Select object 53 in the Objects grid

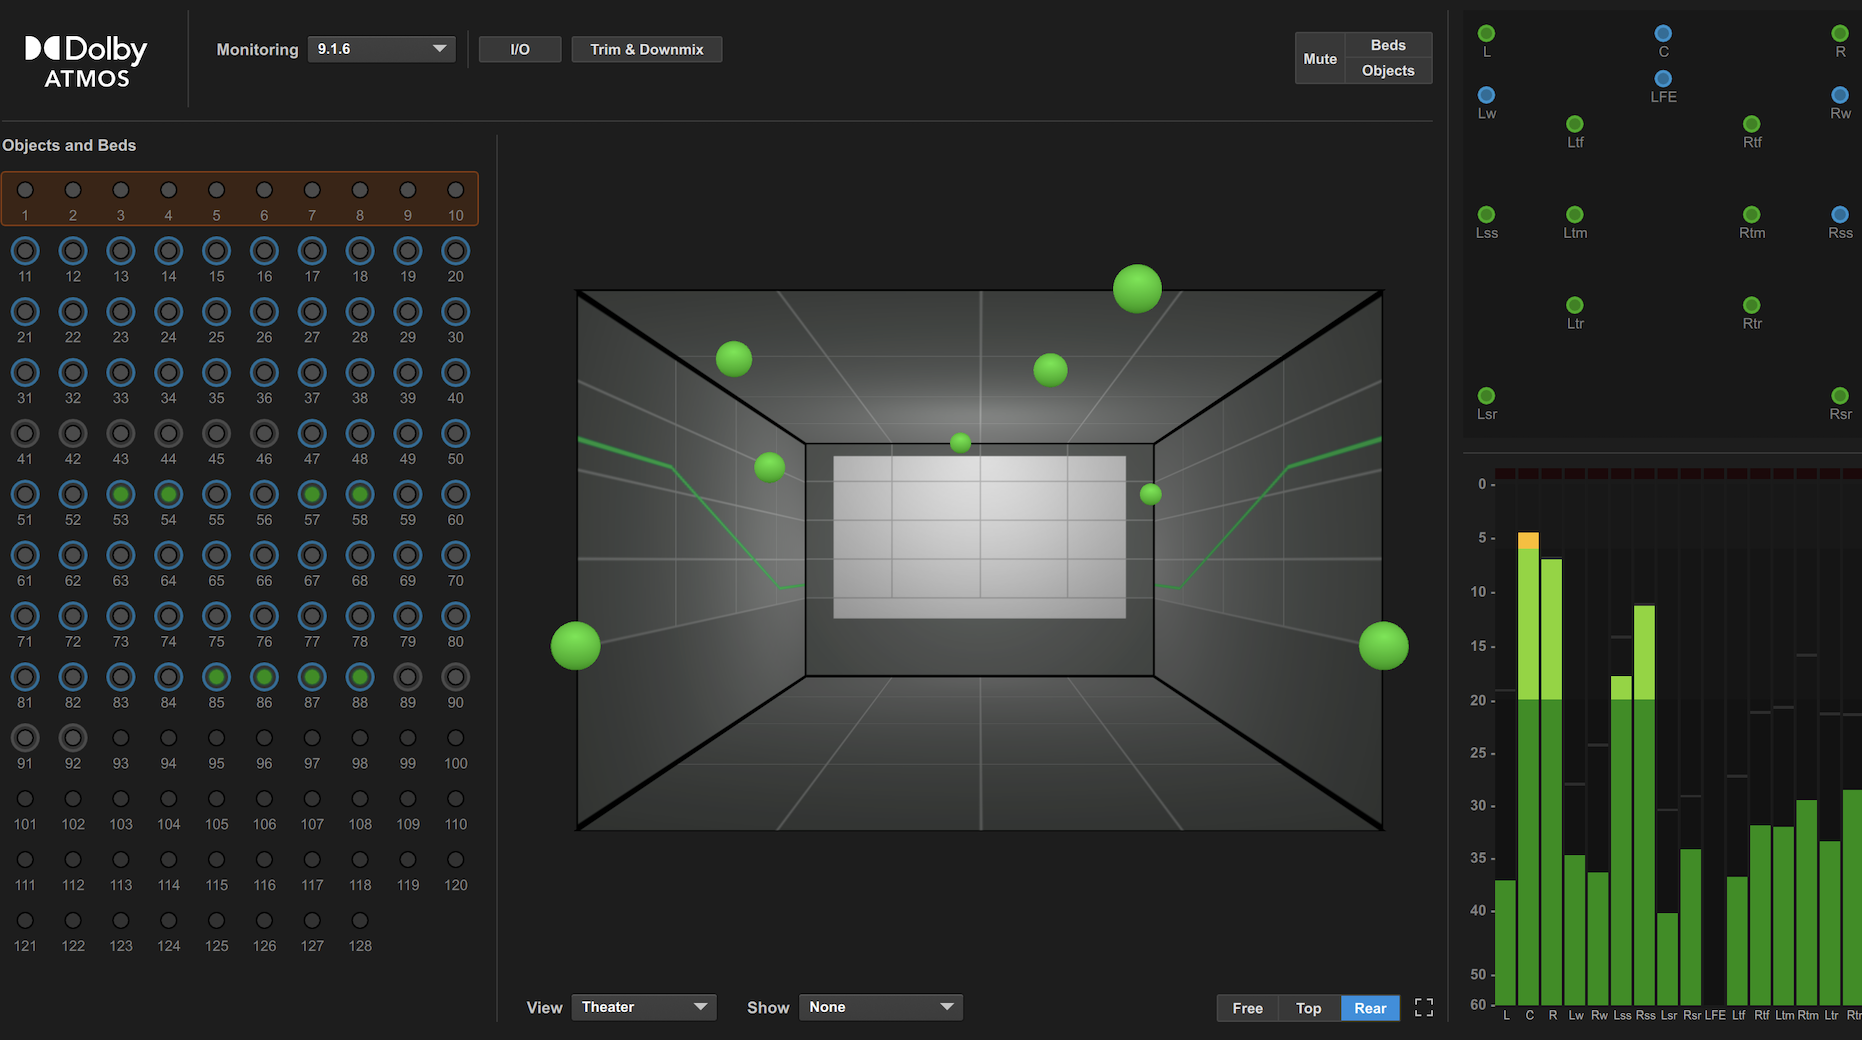pos(120,493)
